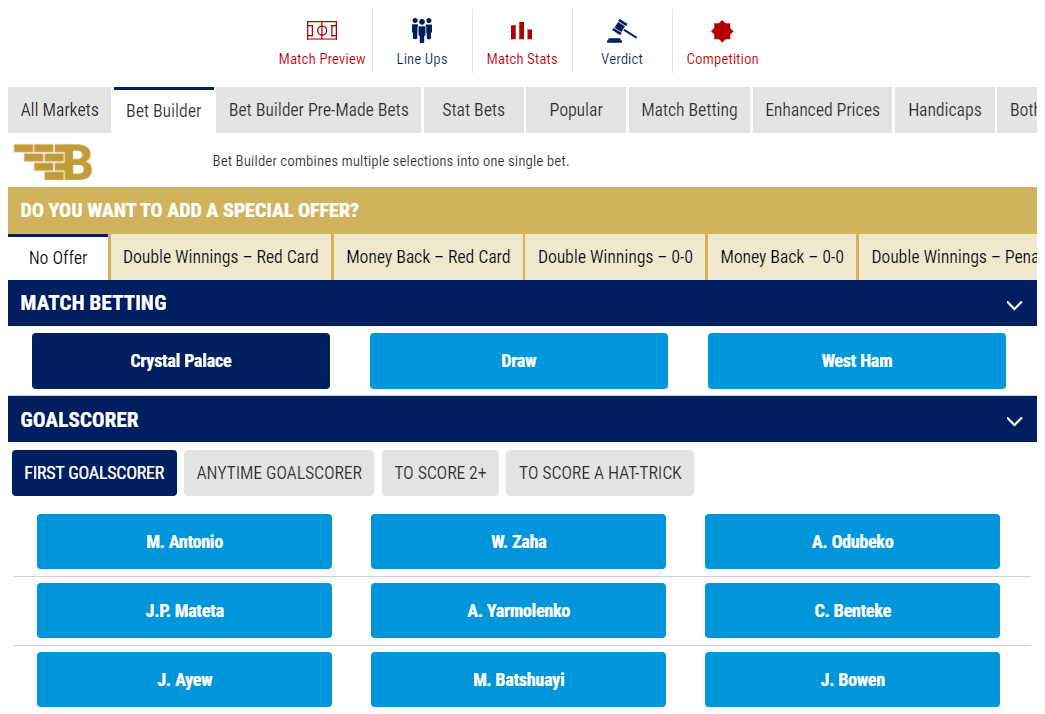The height and width of the screenshot is (714, 1045).
Task: Click the Bet Builder brick logo
Action: coord(53,162)
